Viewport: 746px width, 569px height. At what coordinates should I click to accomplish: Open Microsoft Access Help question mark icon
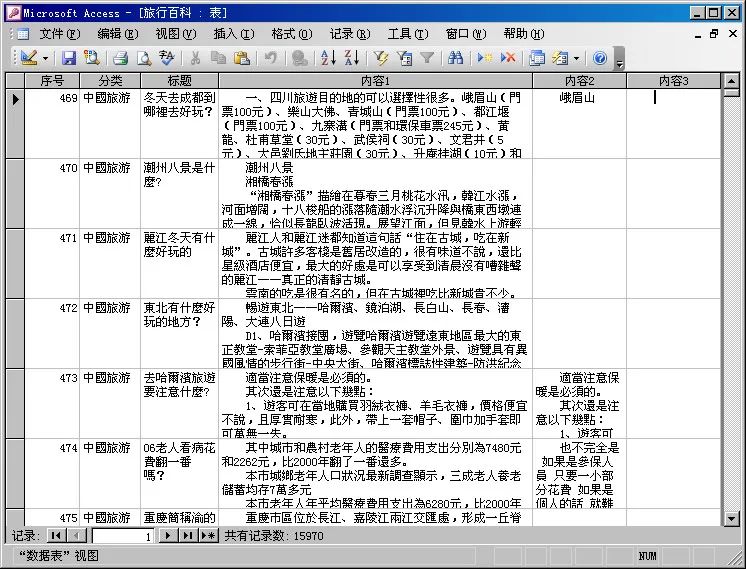click(600, 58)
